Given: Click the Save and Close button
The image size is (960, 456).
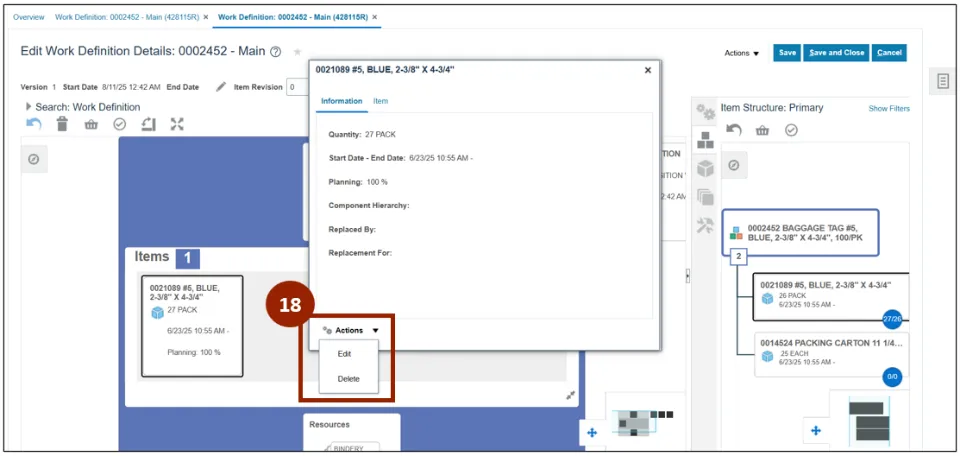Looking at the screenshot, I should pos(836,53).
